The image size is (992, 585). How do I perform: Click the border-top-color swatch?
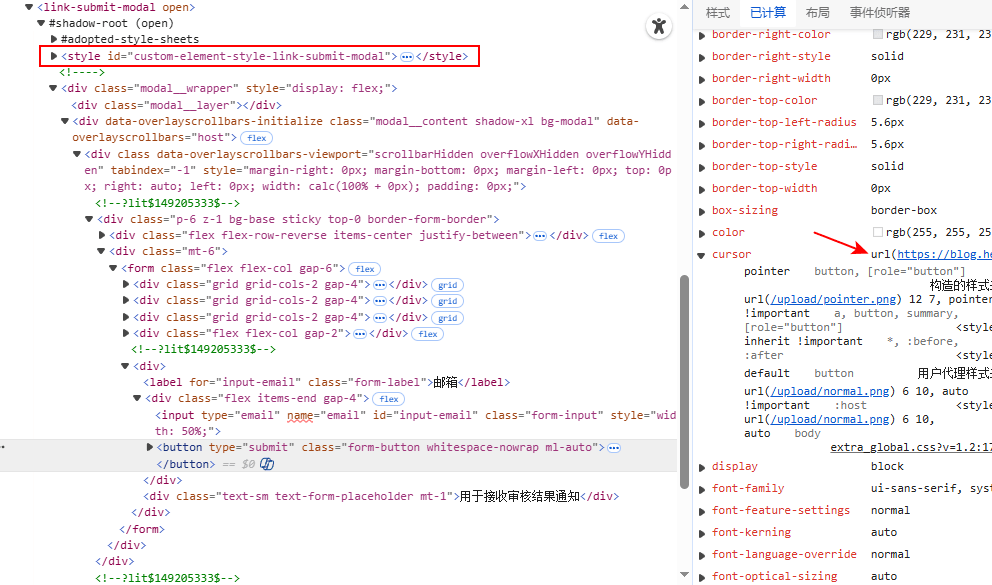click(x=878, y=101)
